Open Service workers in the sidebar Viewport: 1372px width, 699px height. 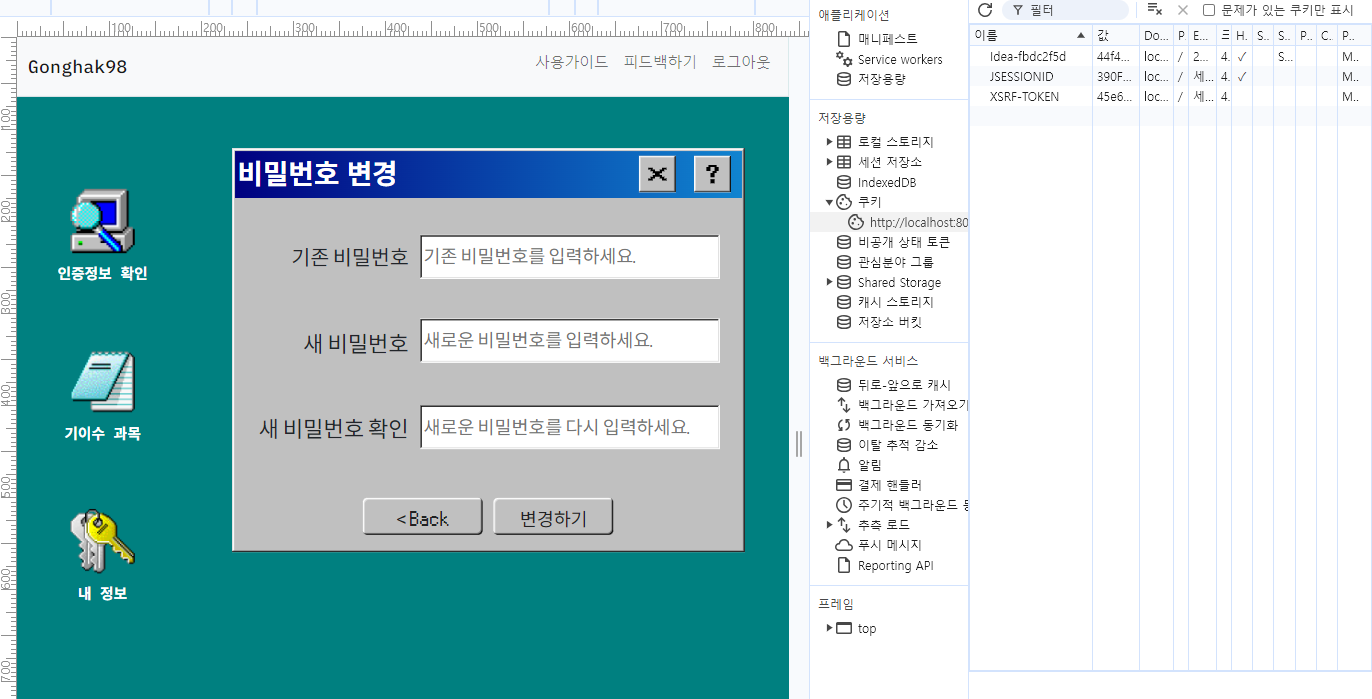[x=889, y=59]
